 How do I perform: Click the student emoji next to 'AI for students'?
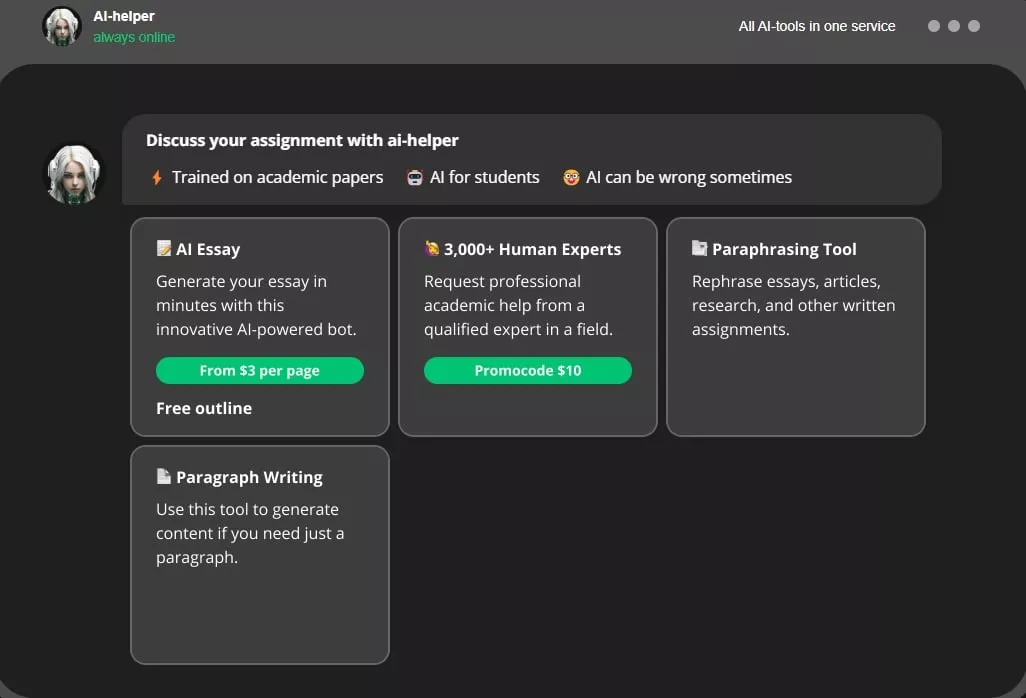tap(413, 177)
